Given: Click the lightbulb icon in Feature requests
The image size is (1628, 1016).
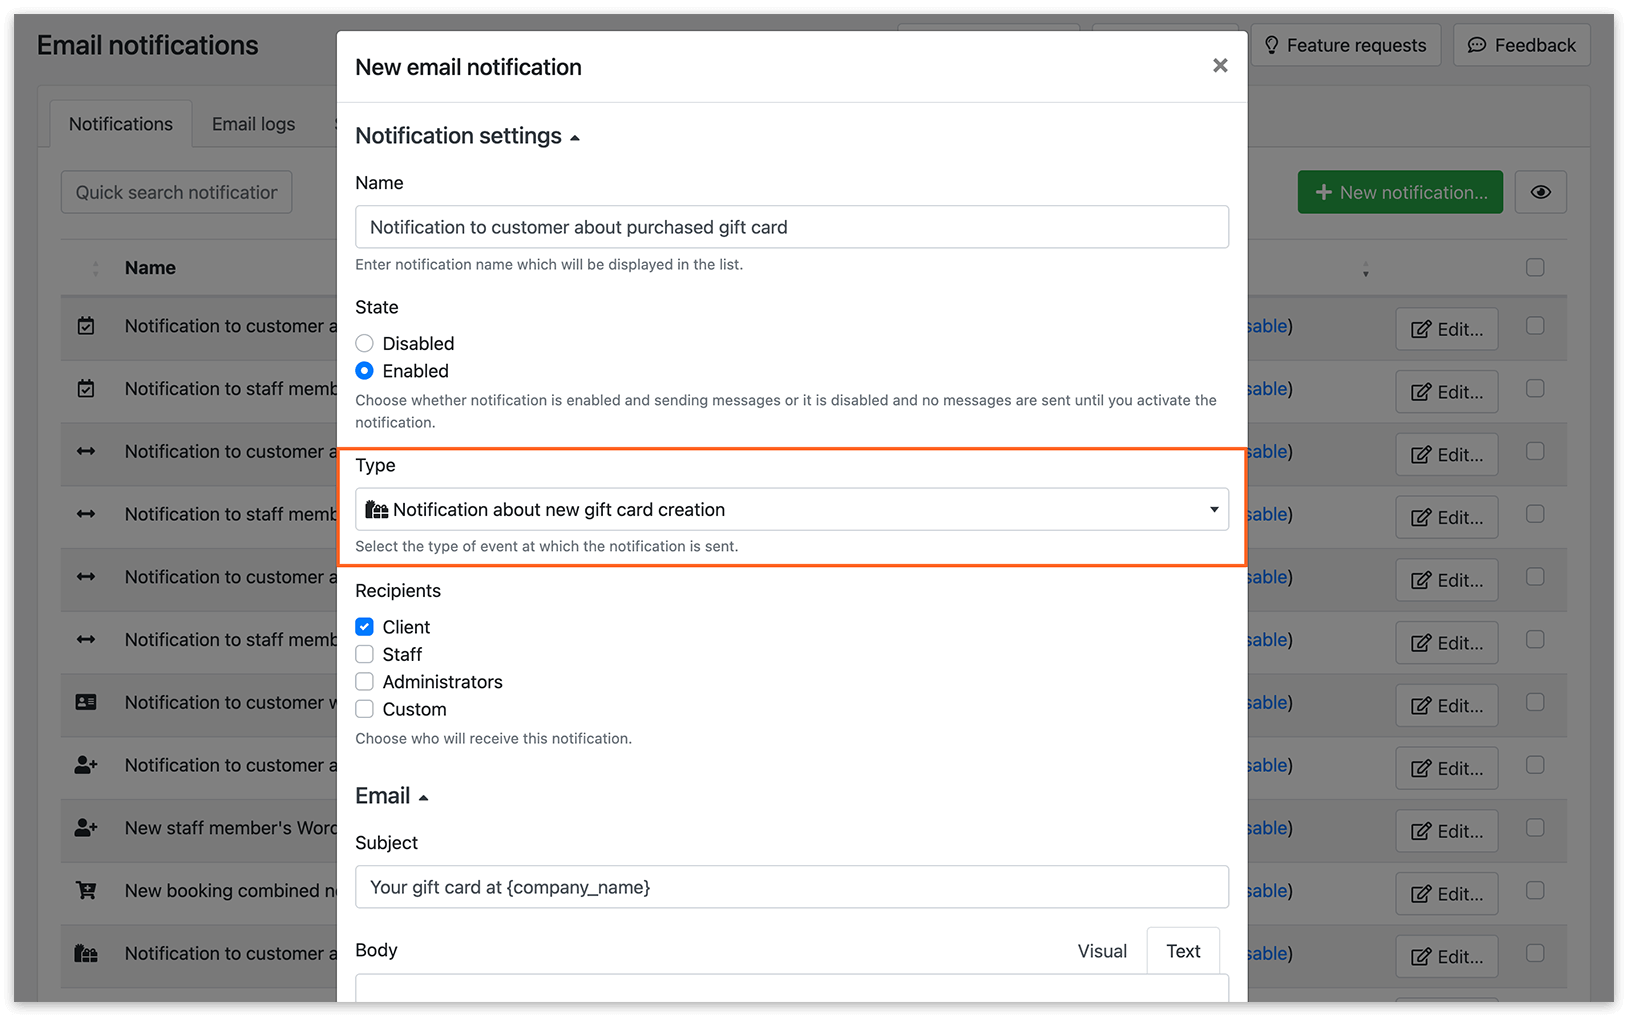Looking at the screenshot, I should click(1271, 45).
